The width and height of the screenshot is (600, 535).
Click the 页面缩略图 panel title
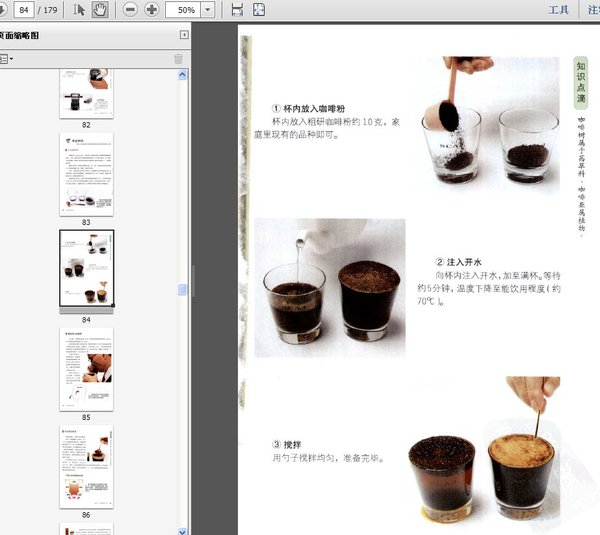(x=19, y=35)
